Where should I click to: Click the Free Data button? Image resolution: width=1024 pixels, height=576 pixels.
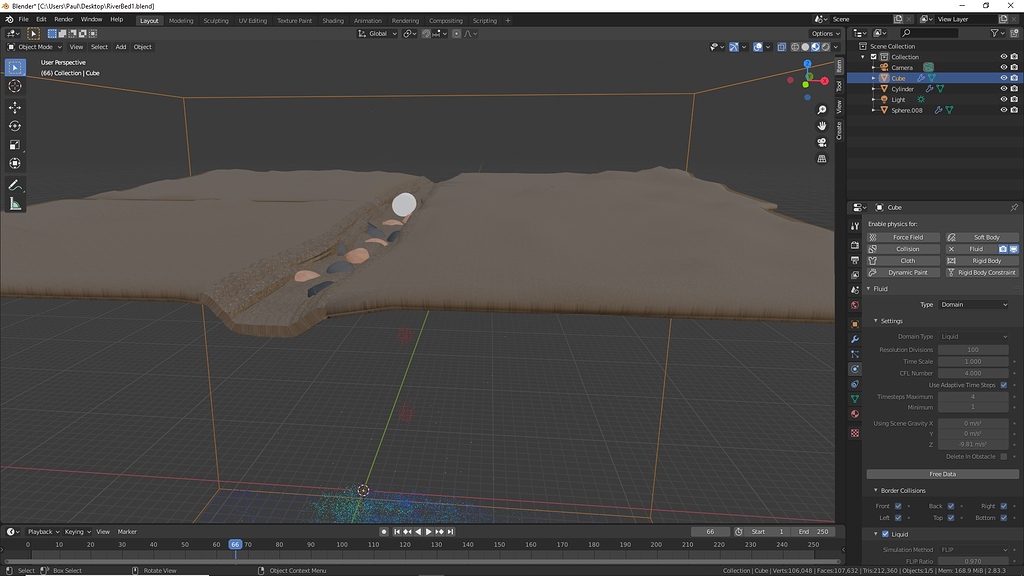[x=941, y=472]
